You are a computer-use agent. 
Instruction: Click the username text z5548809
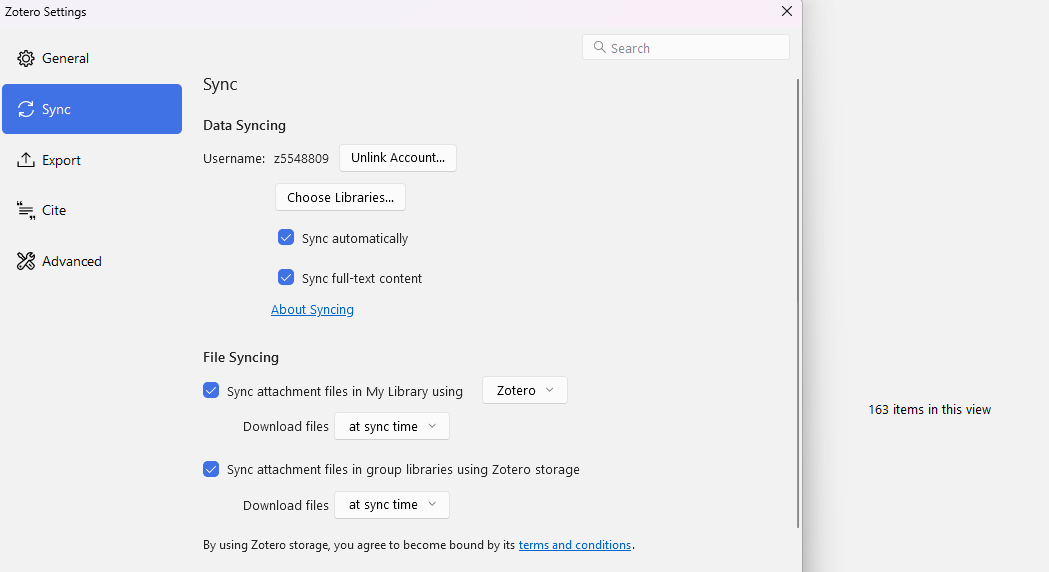[x=301, y=159]
